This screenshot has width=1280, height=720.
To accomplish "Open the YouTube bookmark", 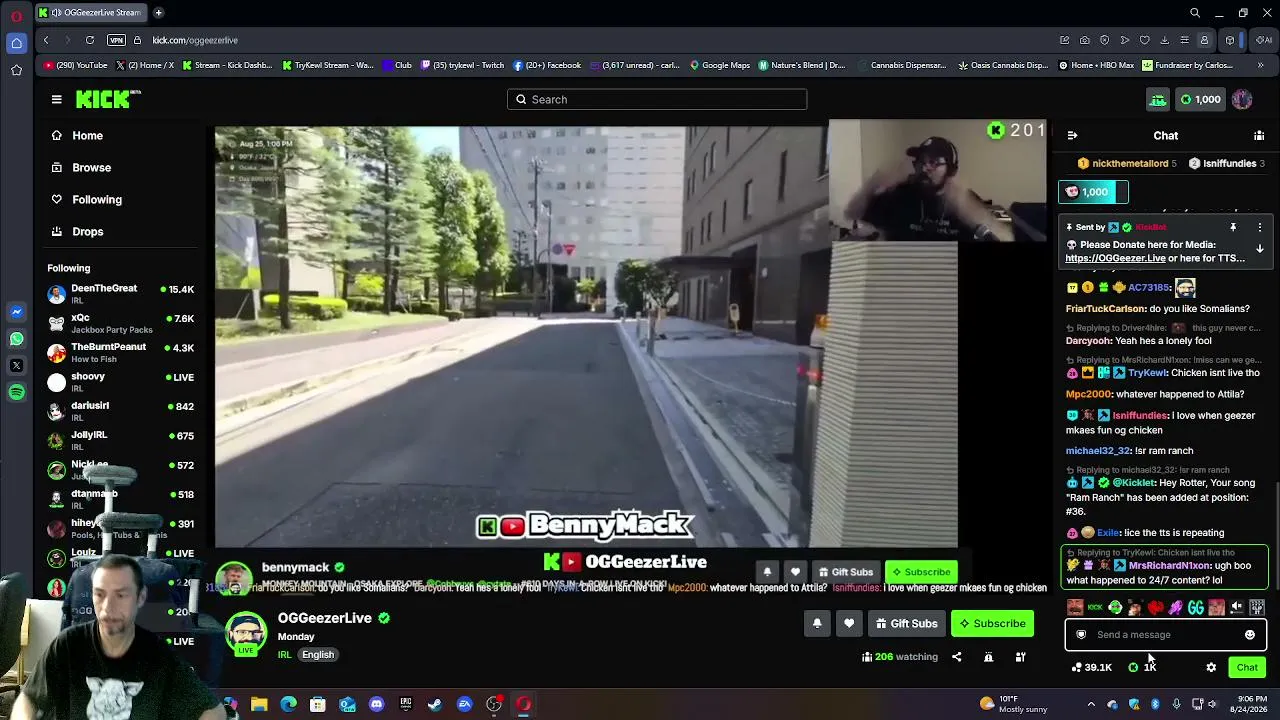I will pos(76,65).
